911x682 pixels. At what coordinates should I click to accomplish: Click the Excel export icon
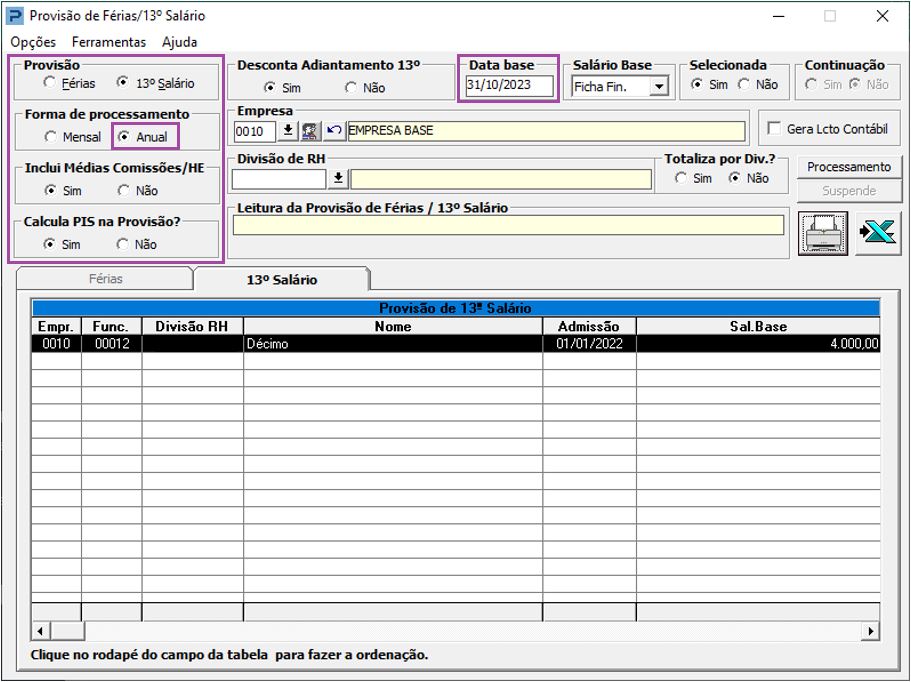click(x=877, y=233)
